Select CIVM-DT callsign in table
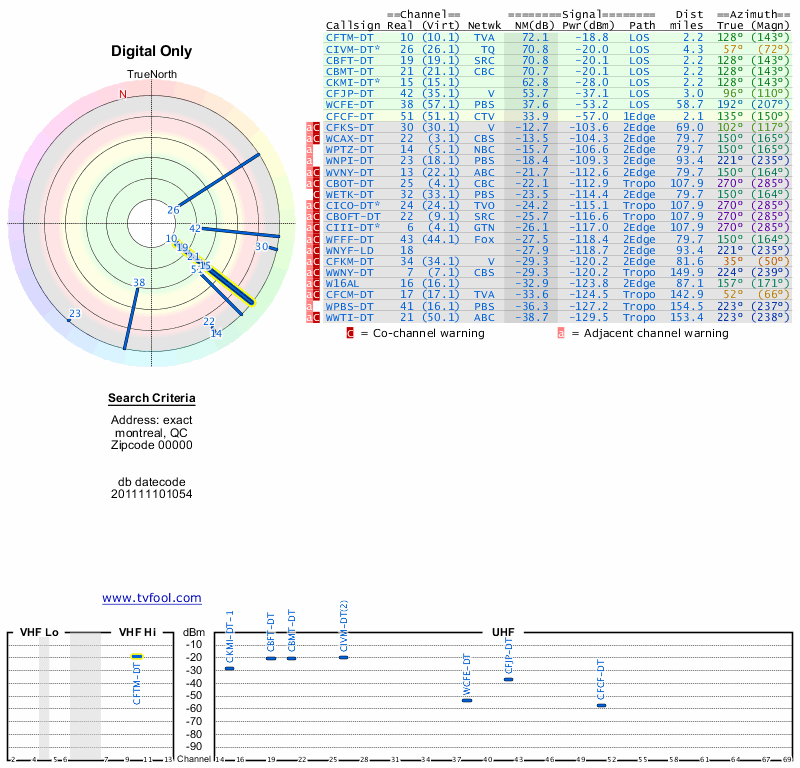Viewport: 800px width, 768px height. pyautogui.click(x=353, y=49)
